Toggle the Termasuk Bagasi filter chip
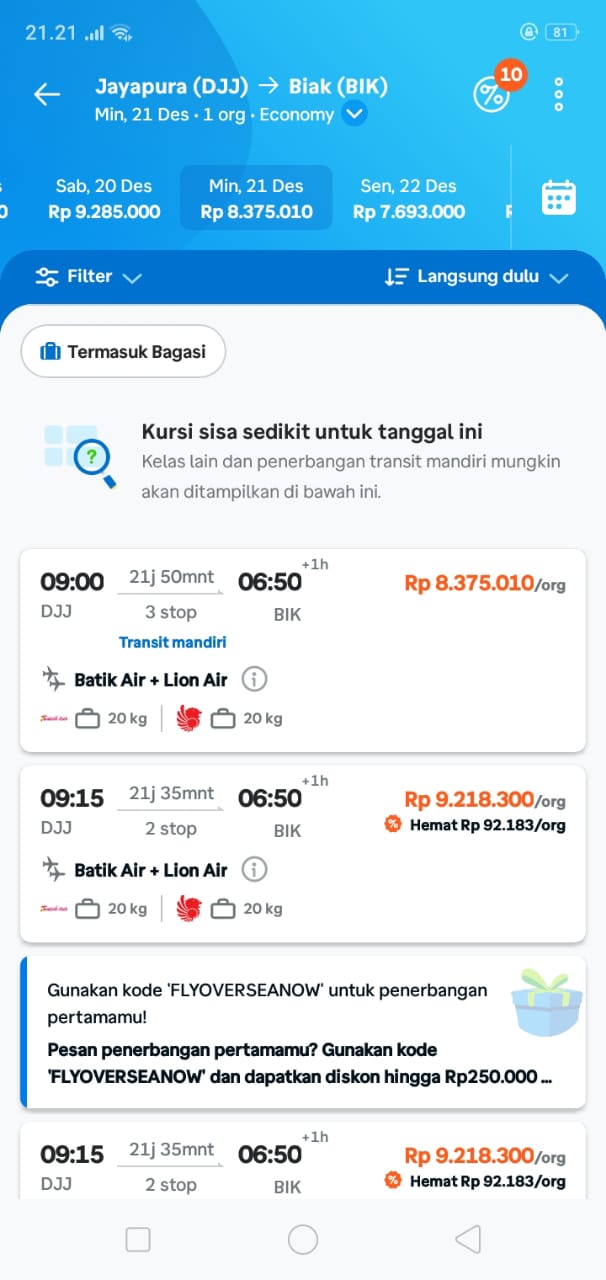The width and height of the screenshot is (606, 1280). pos(123,351)
